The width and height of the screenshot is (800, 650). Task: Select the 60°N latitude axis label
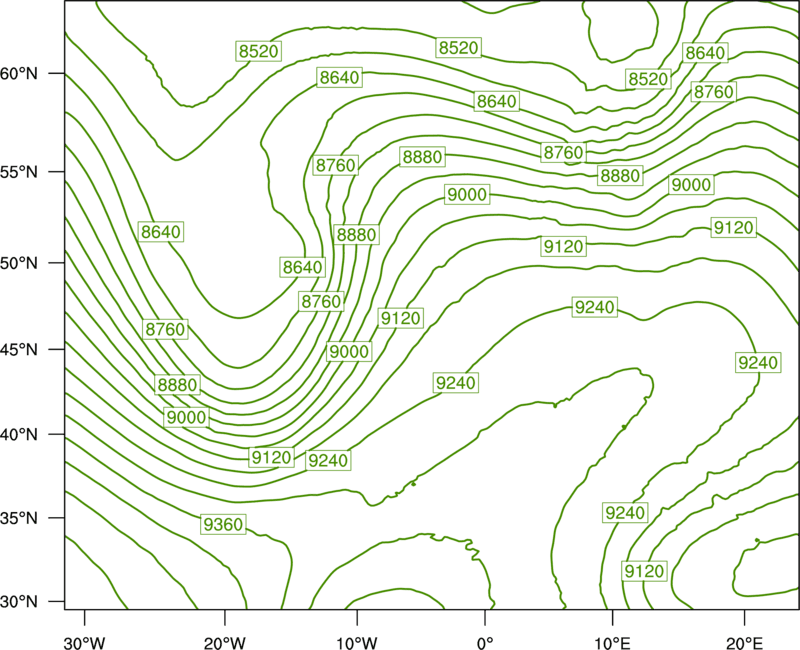point(19,74)
